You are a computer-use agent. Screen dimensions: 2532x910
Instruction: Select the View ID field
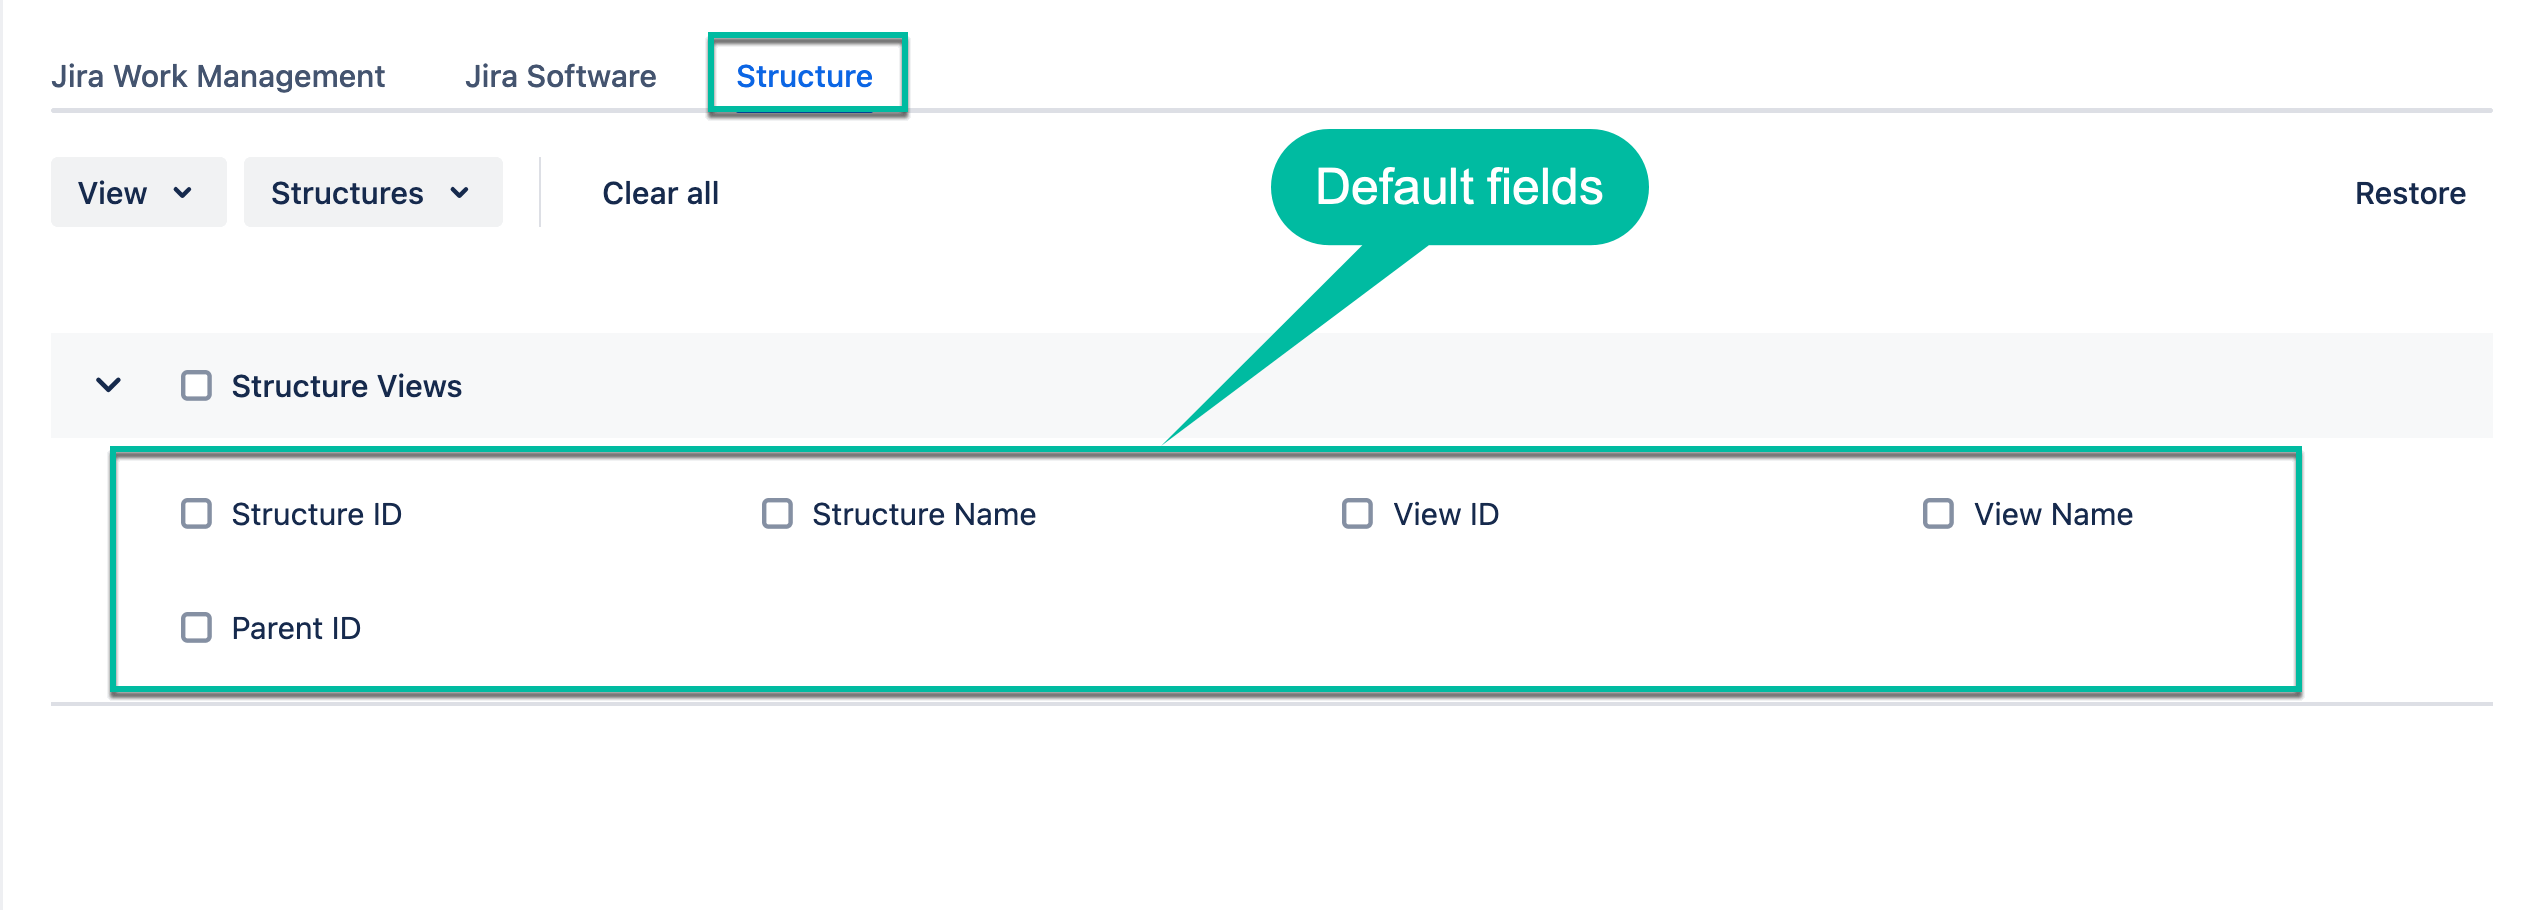pos(1356,513)
